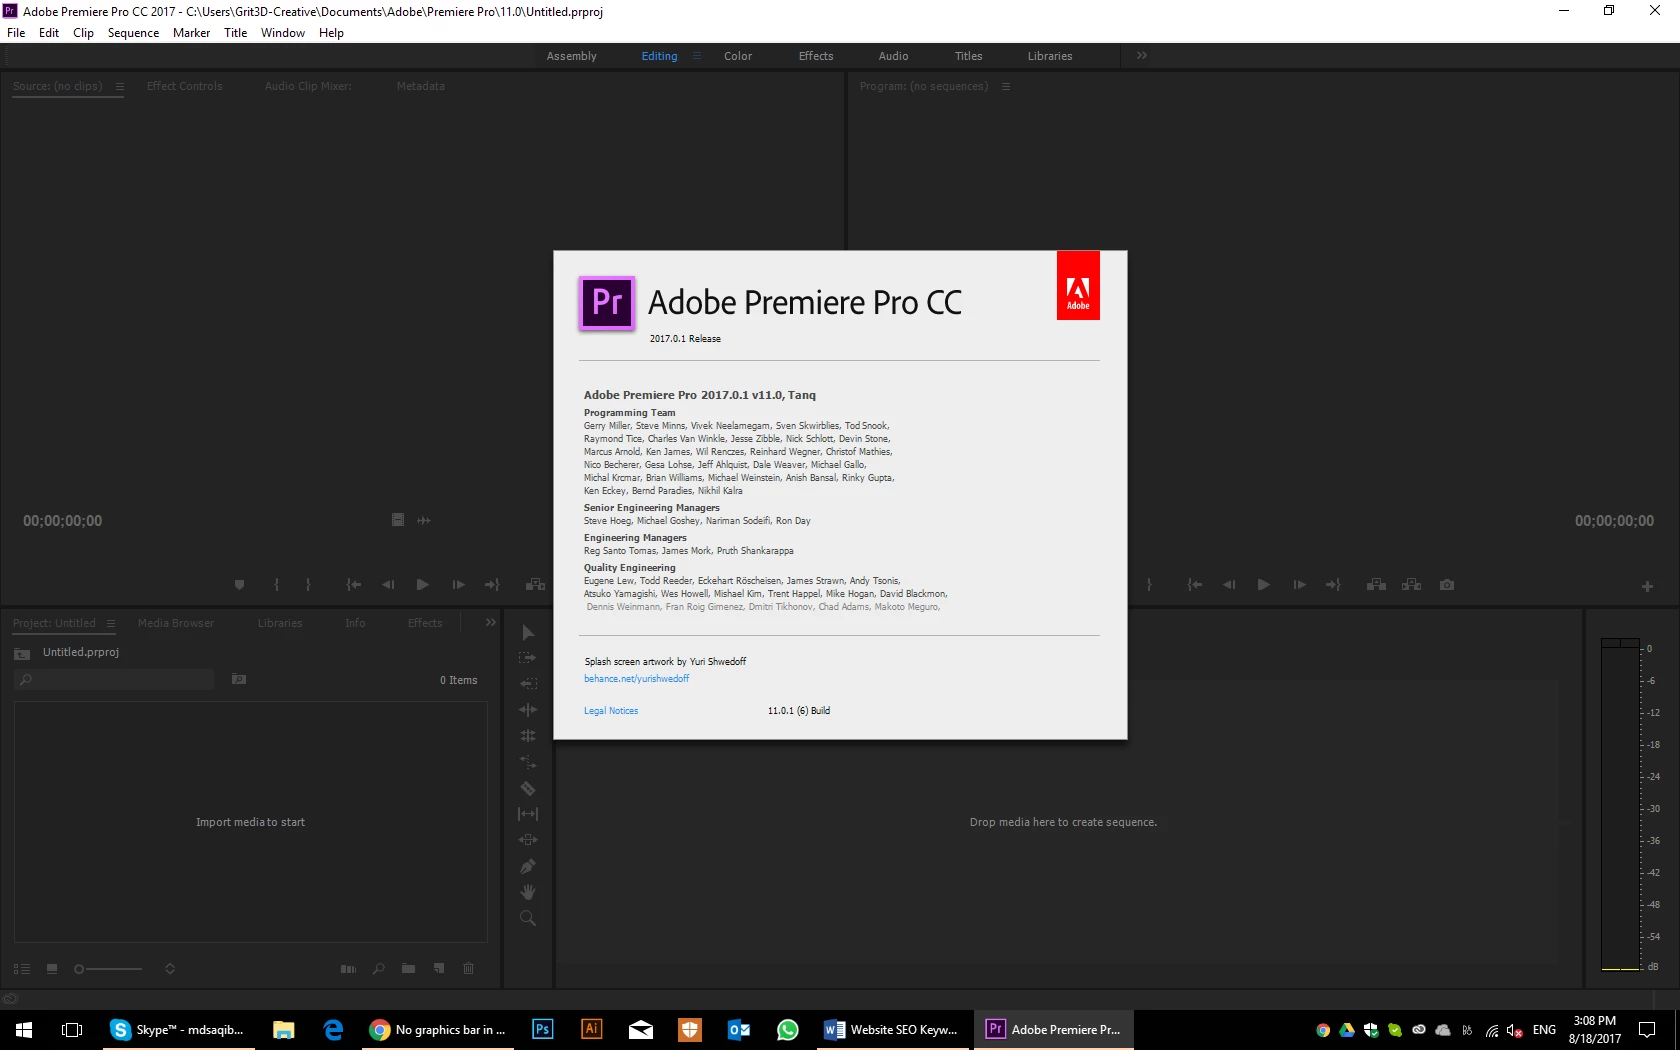Select the Slip tool
Screen dimensions: 1680x1050
[x=528, y=814]
